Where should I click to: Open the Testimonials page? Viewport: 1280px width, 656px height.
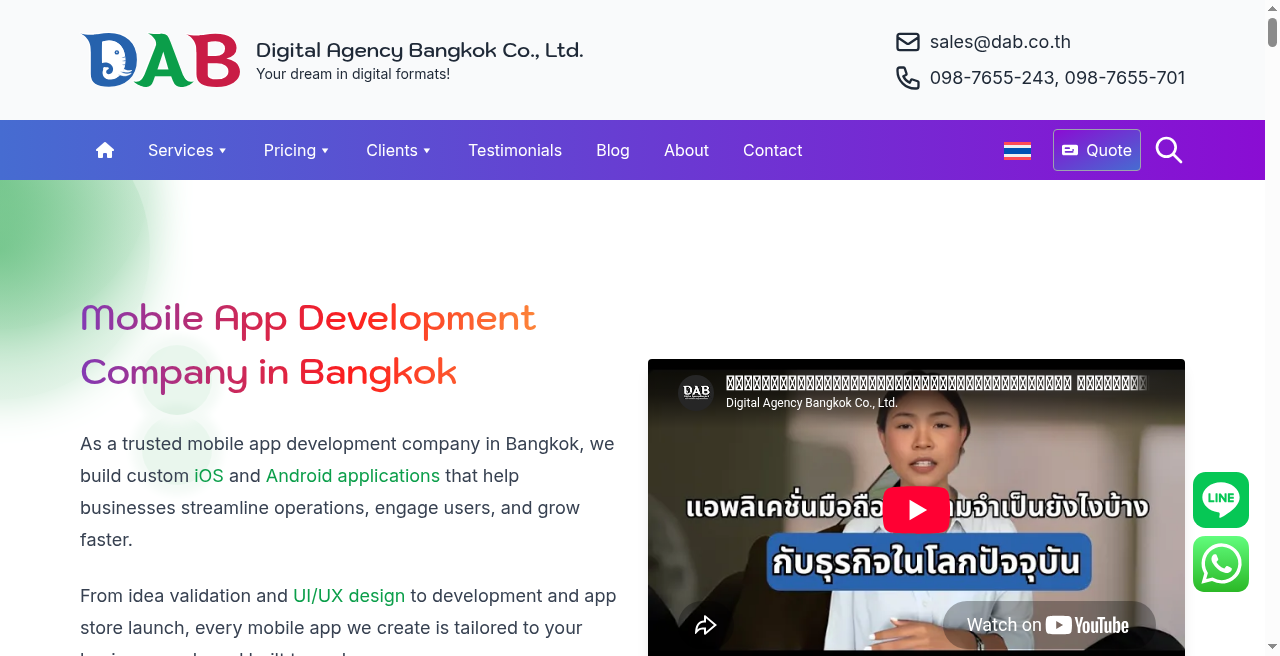coord(515,150)
